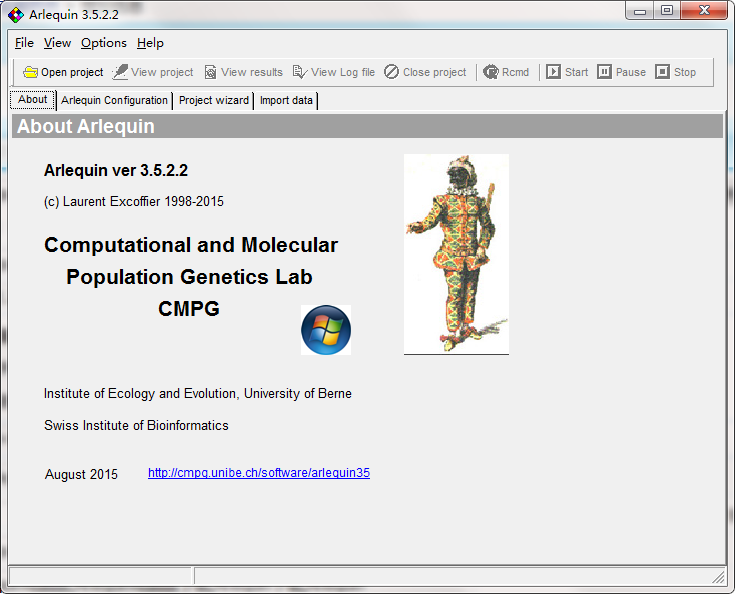Click the 'View project' button label
This screenshot has height=594, width=735.
tap(162, 72)
